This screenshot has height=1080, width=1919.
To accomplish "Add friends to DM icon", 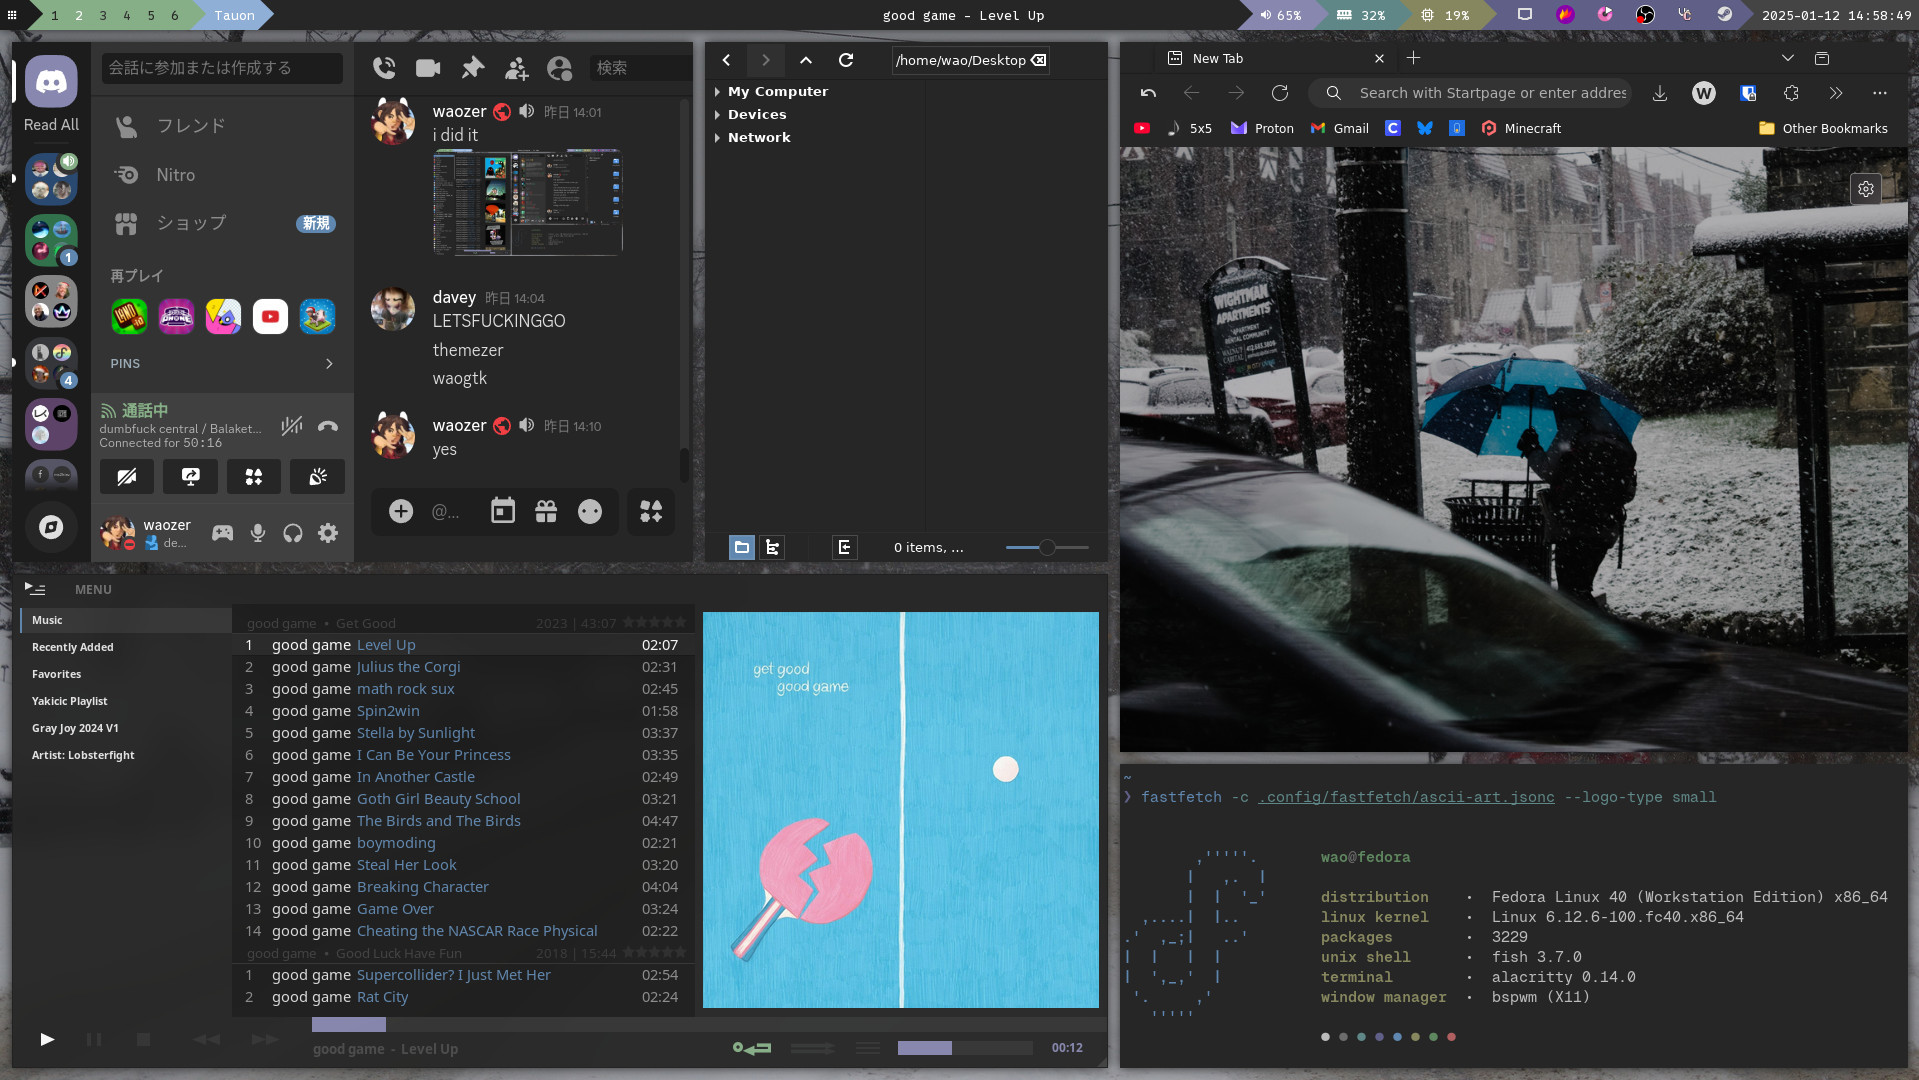I will pos(516,68).
